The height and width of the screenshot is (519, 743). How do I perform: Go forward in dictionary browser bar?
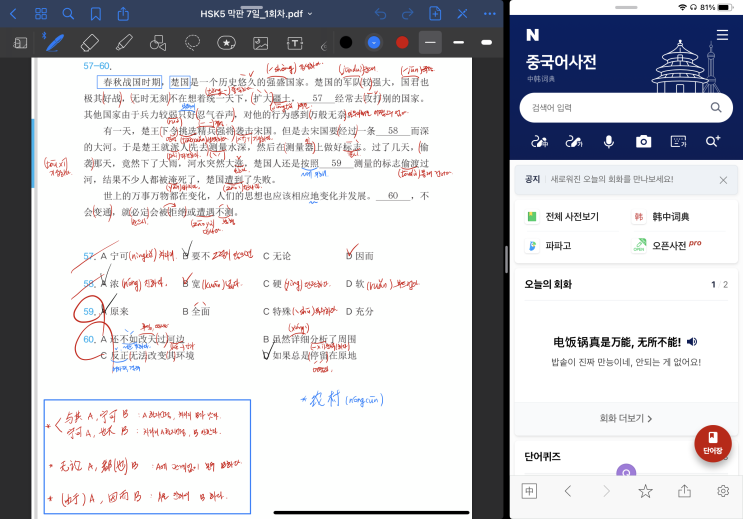tap(607, 491)
